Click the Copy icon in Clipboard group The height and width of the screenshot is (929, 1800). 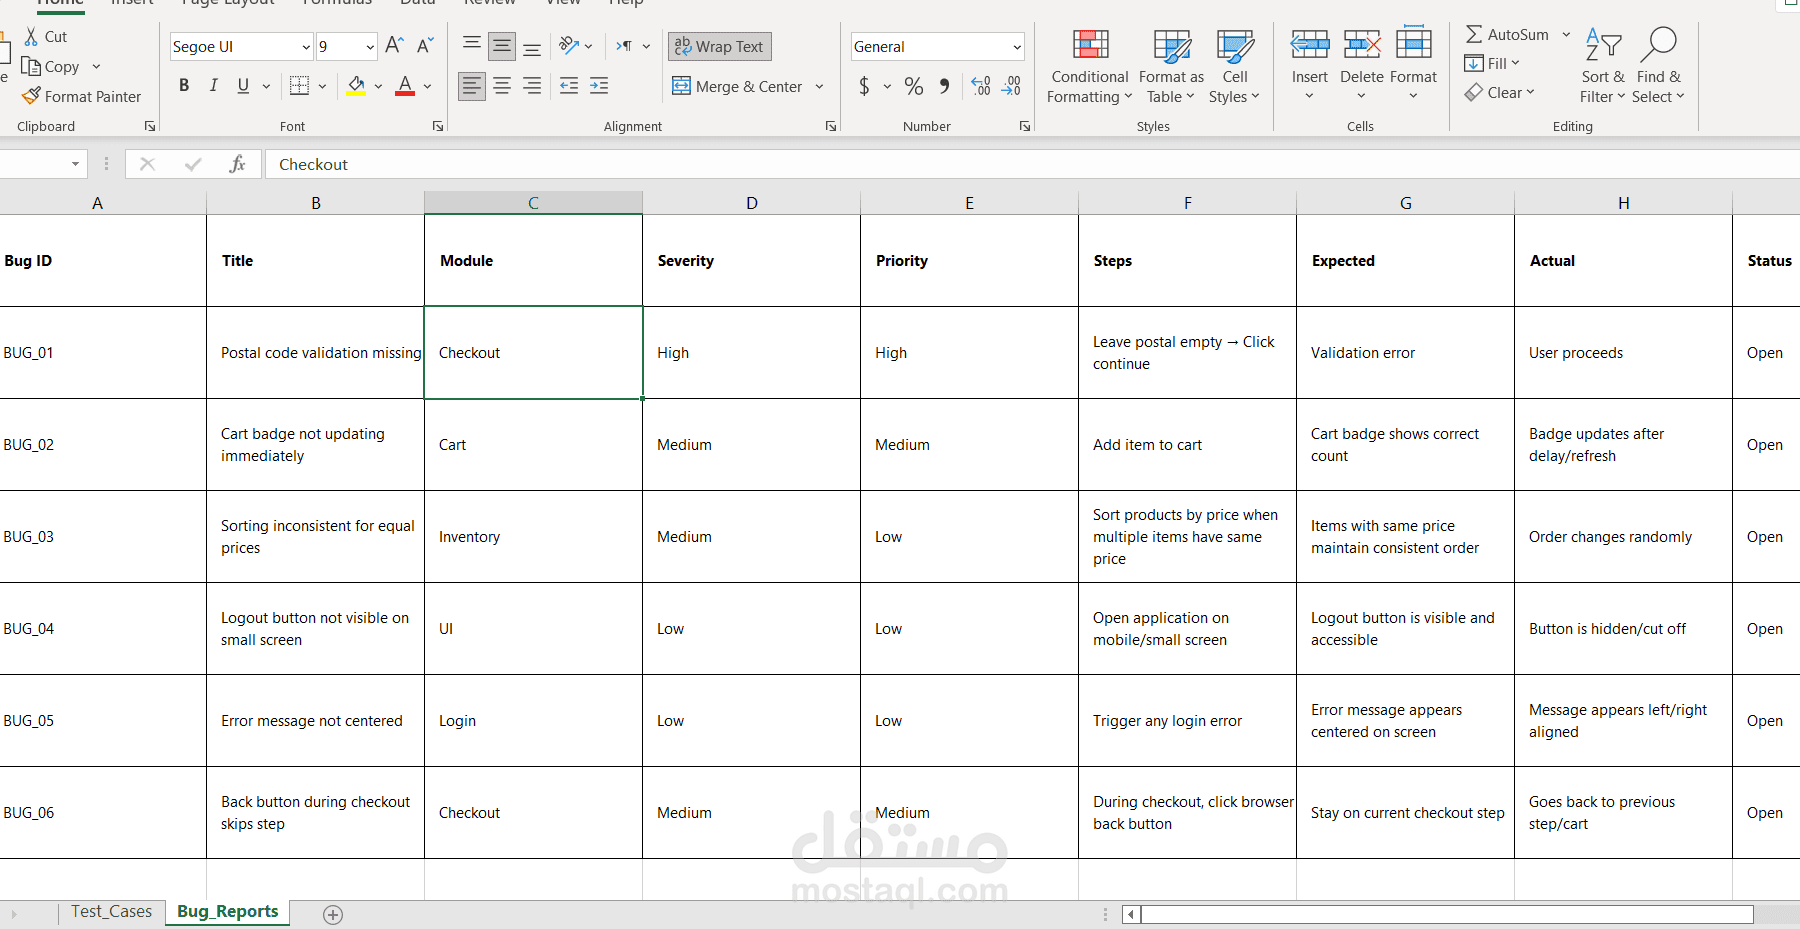[x=31, y=67]
